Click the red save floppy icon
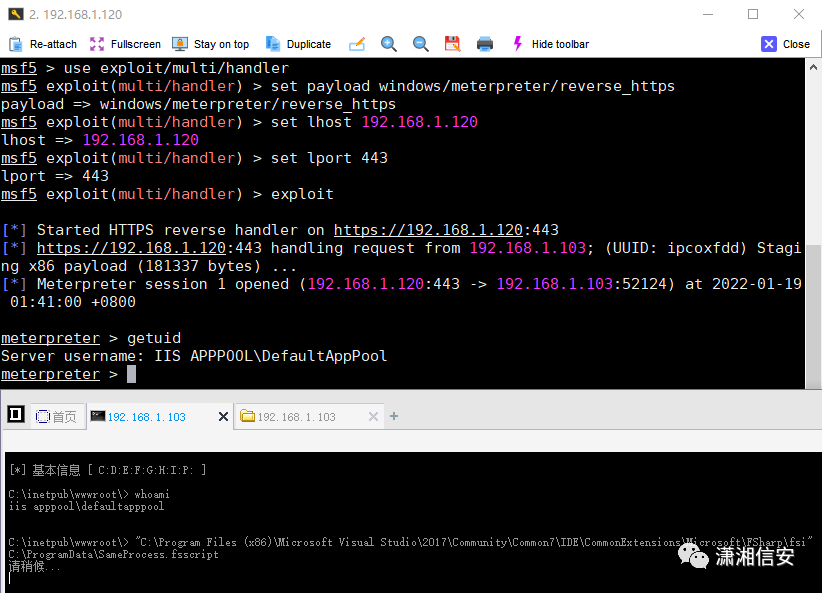Viewport: 822px width, 593px height. (x=452, y=44)
